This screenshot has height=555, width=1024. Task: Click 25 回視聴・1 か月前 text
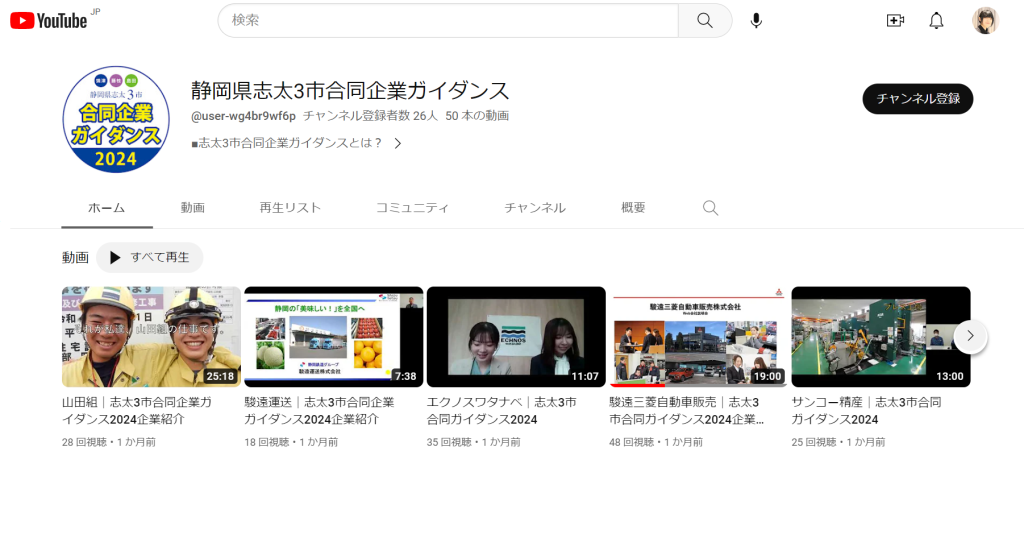pos(839,442)
